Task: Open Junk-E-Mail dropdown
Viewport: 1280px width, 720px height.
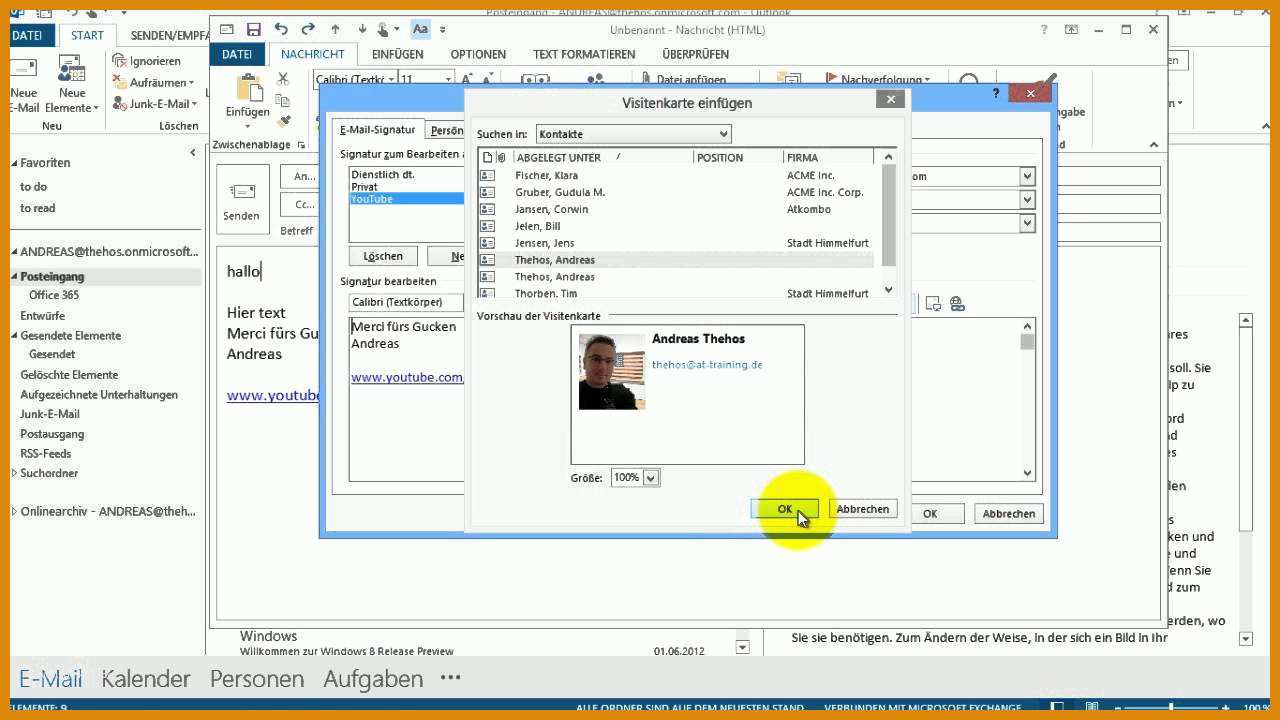Action: [156, 103]
